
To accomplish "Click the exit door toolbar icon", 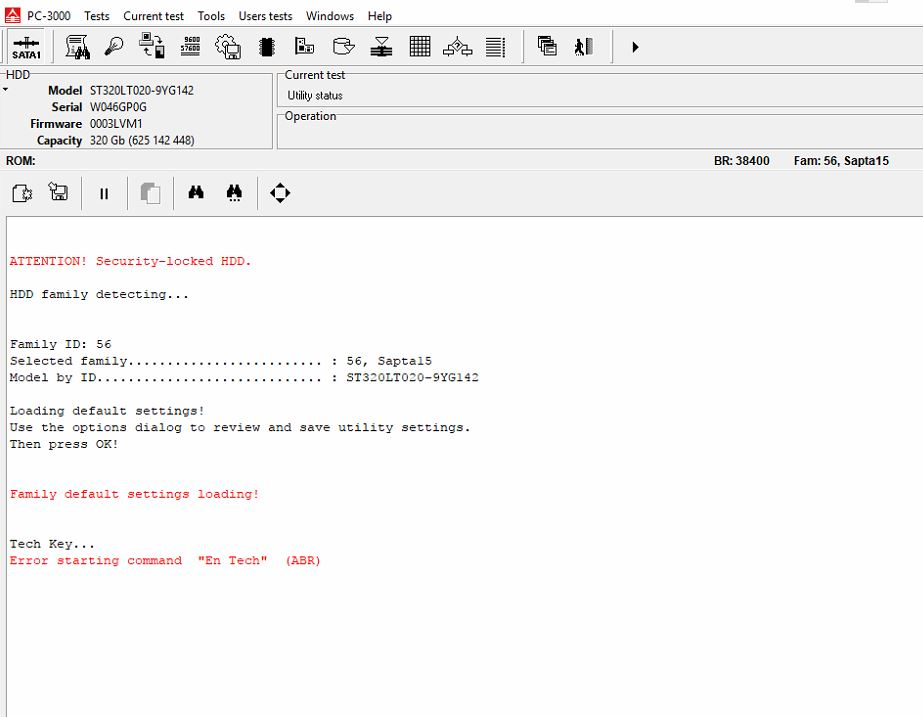I will click(x=584, y=46).
